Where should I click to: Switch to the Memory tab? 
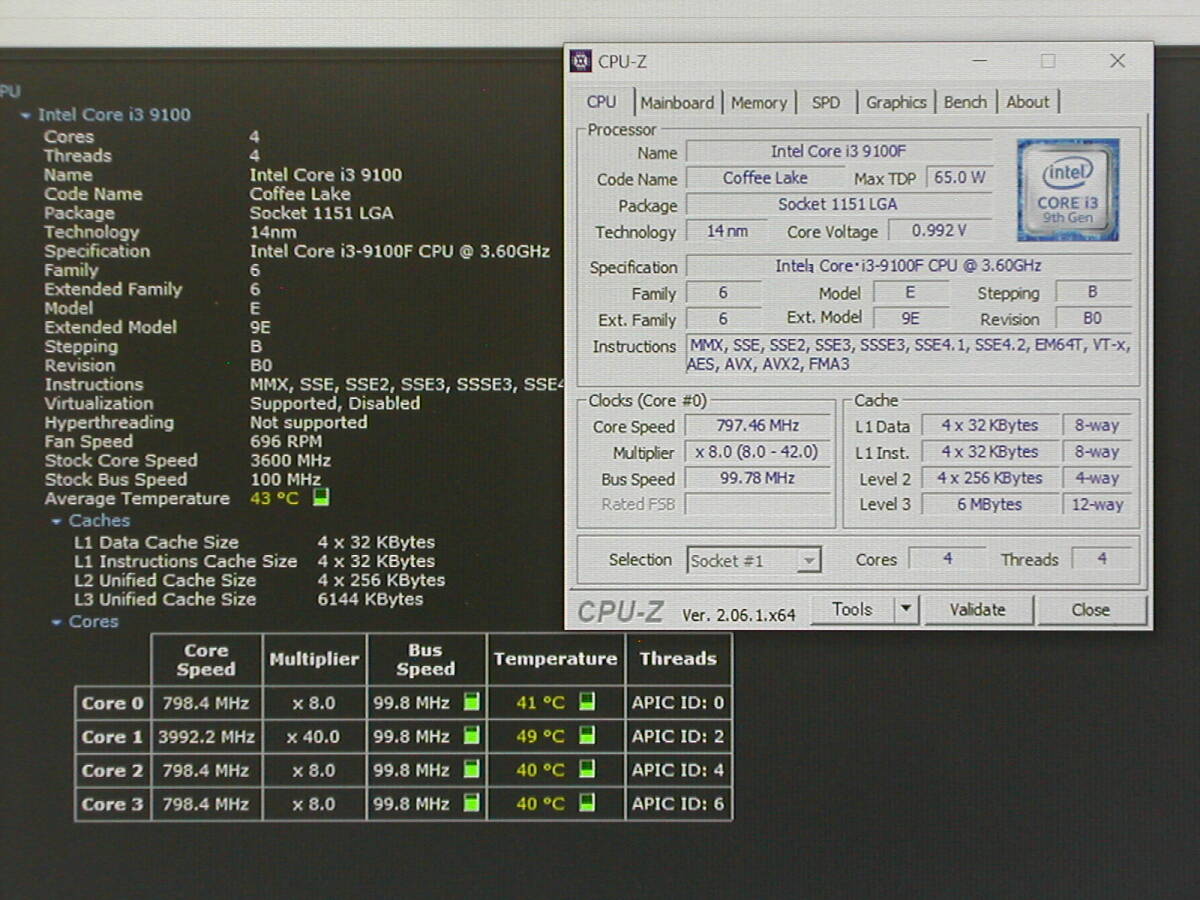pos(758,102)
